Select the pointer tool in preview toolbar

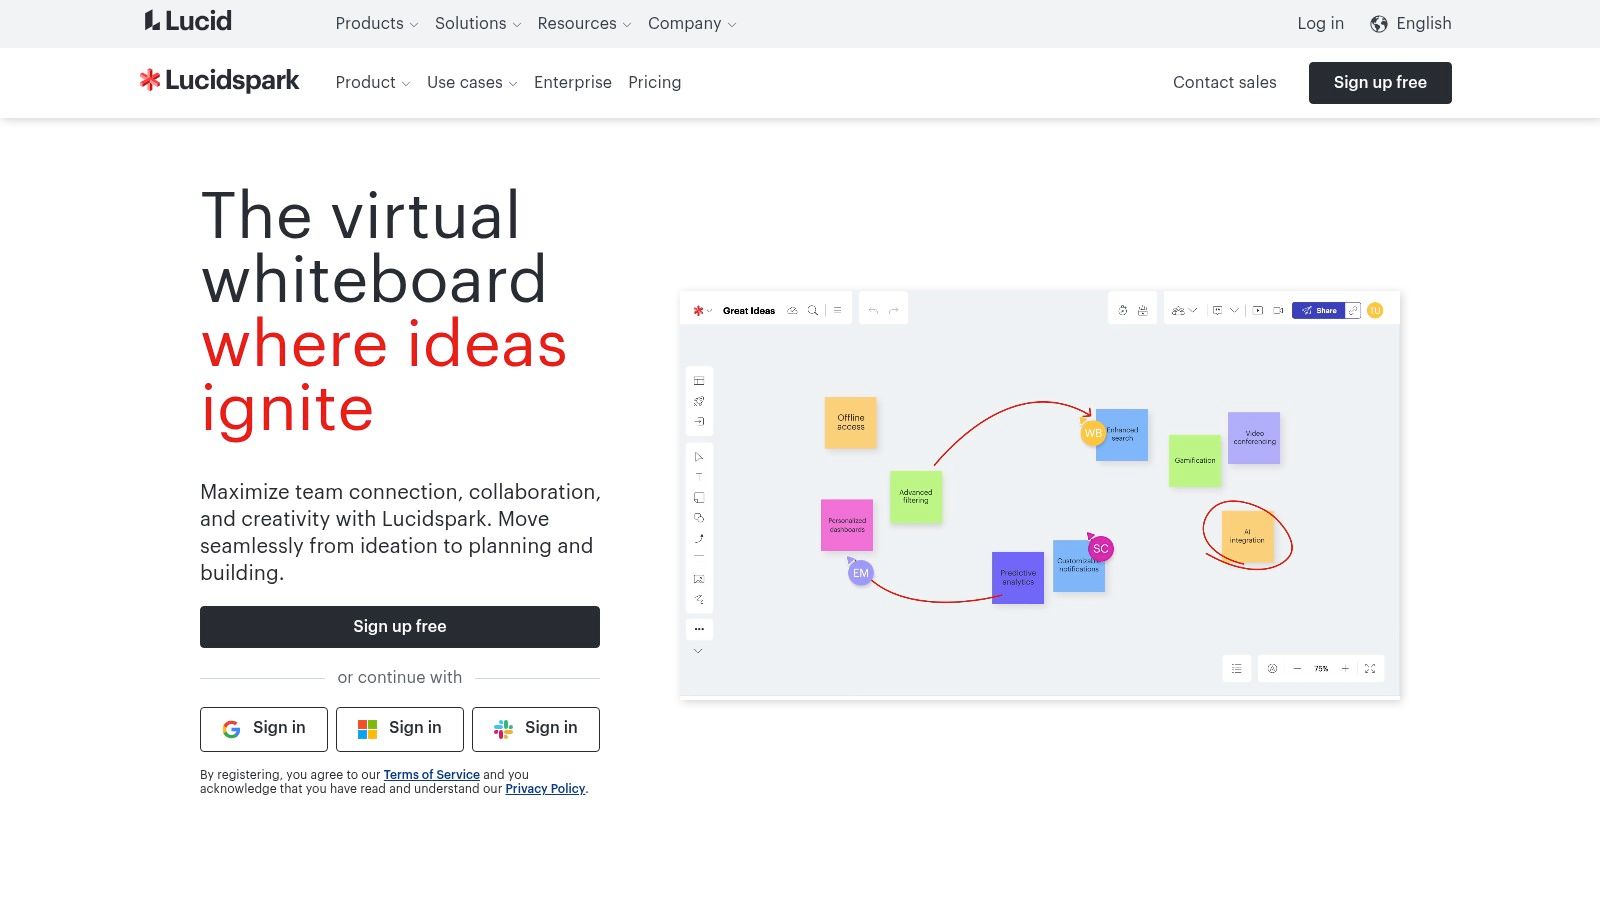[x=699, y=457]
